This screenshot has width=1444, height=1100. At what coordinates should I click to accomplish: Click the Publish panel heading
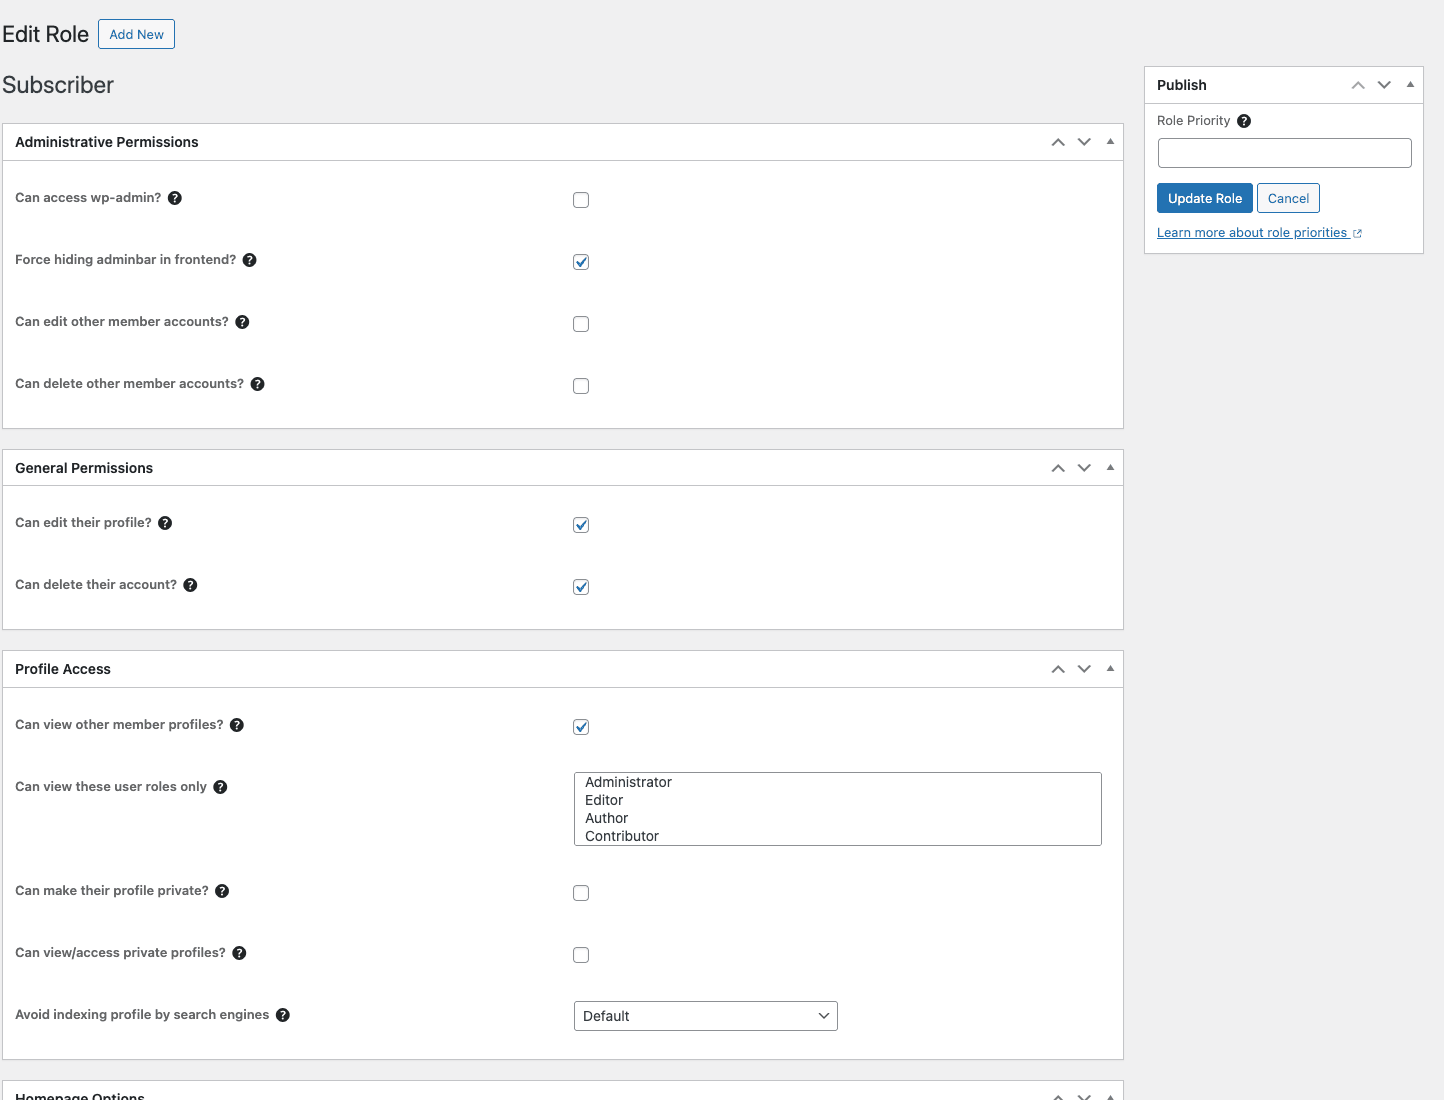(1182, 85)
